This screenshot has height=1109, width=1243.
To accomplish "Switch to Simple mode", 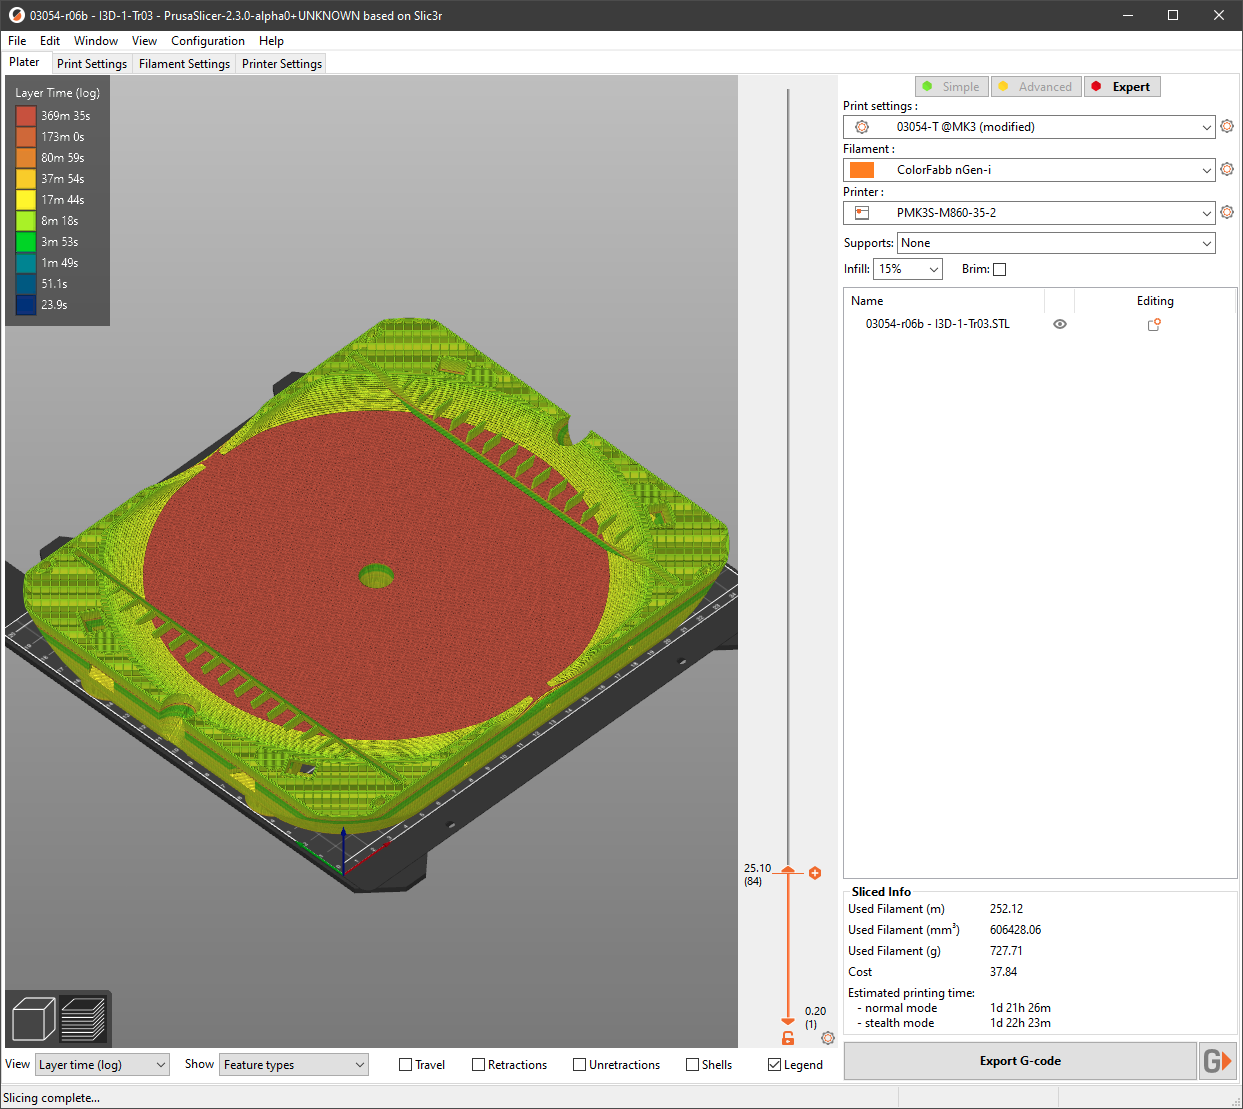I will tap(951, 87).
